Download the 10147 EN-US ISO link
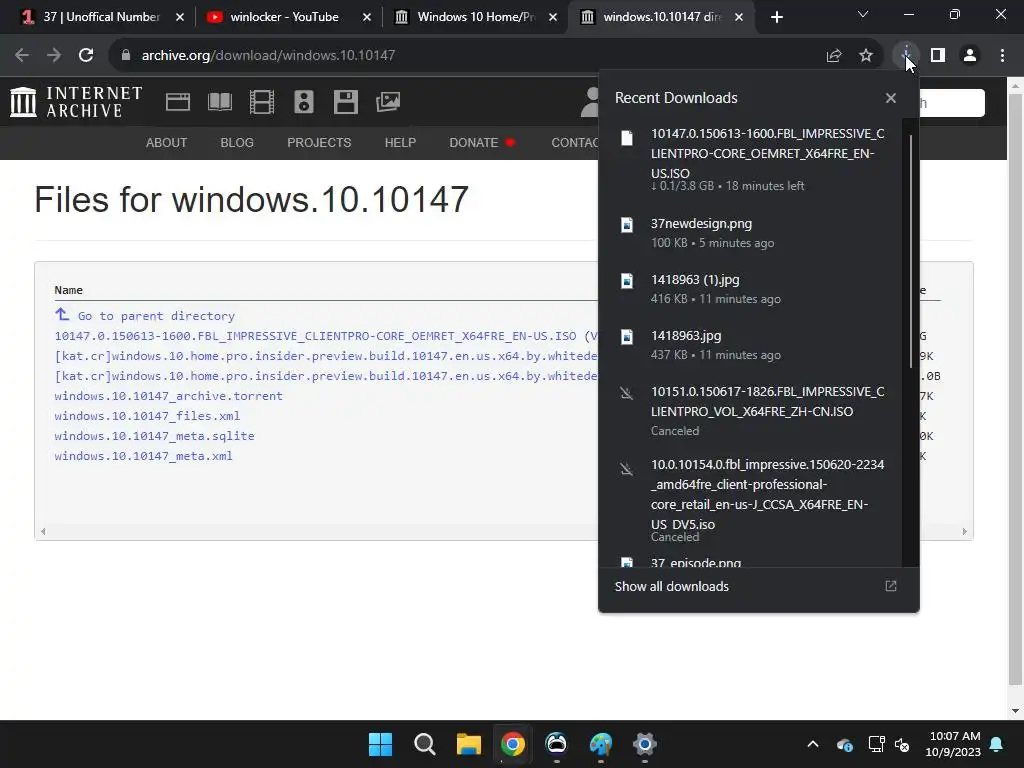Screen dimensions: 1024x768 [x=315, y=336]
